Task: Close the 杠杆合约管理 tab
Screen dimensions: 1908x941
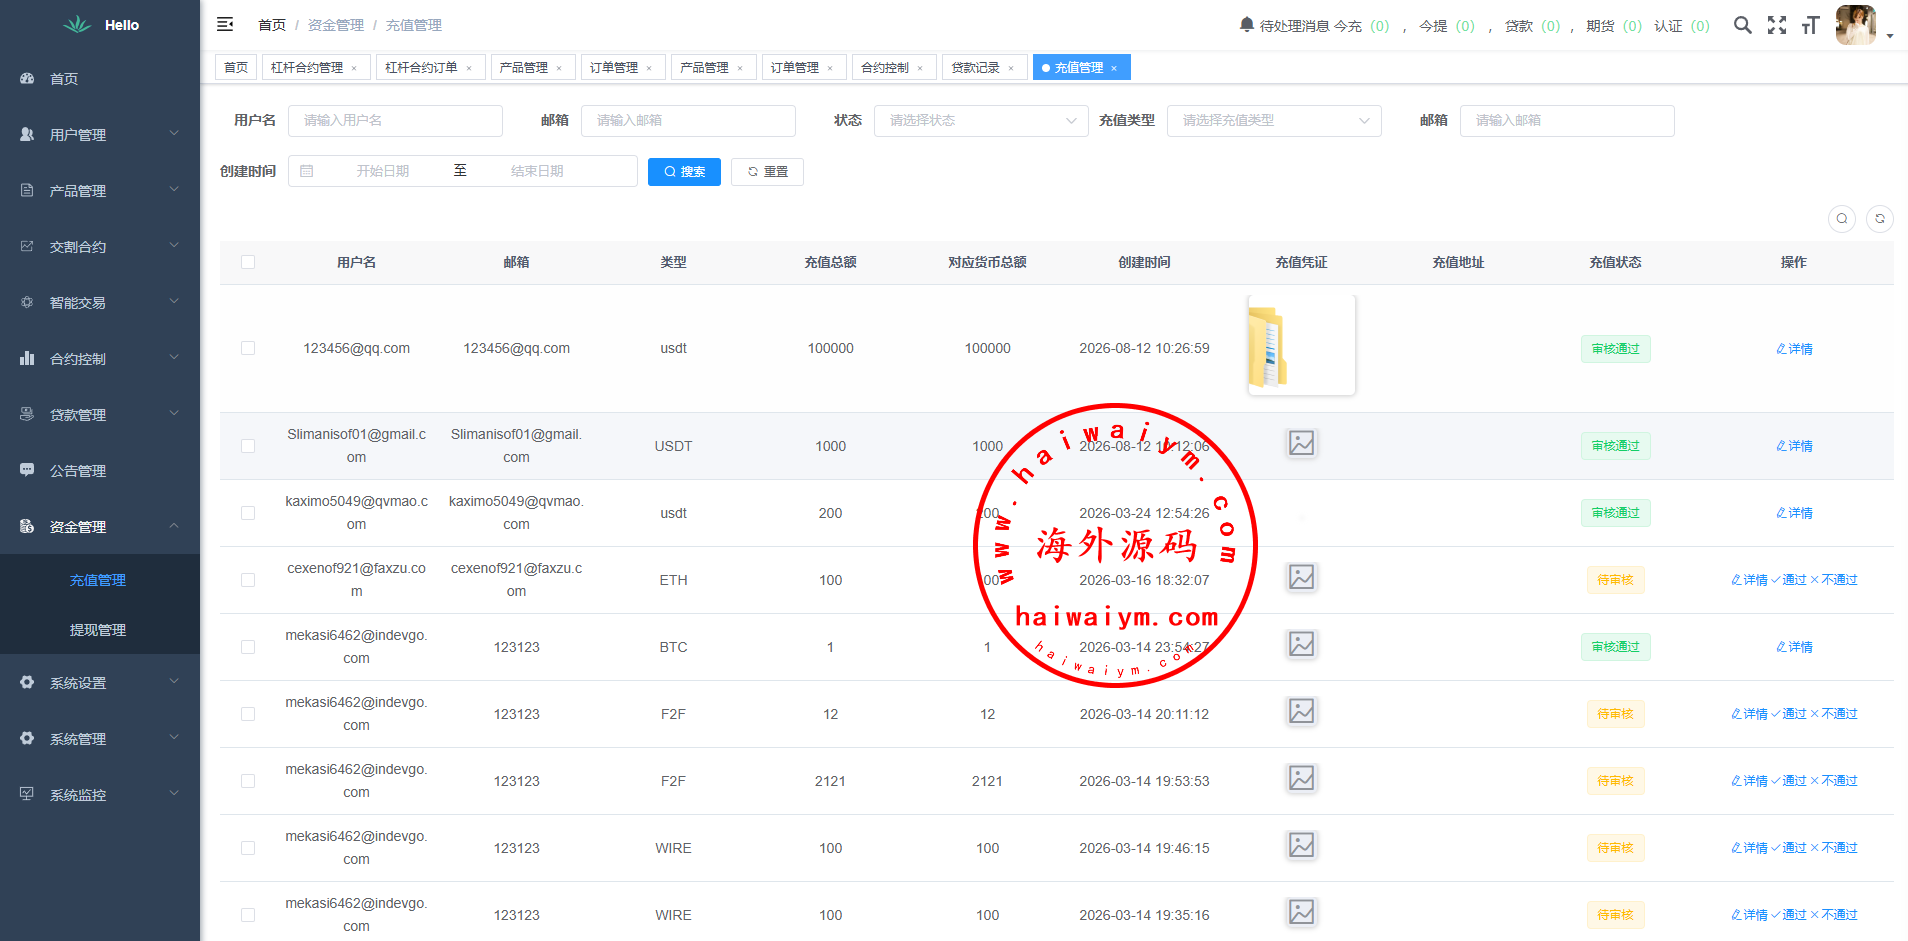Action: tap(354, 68)
